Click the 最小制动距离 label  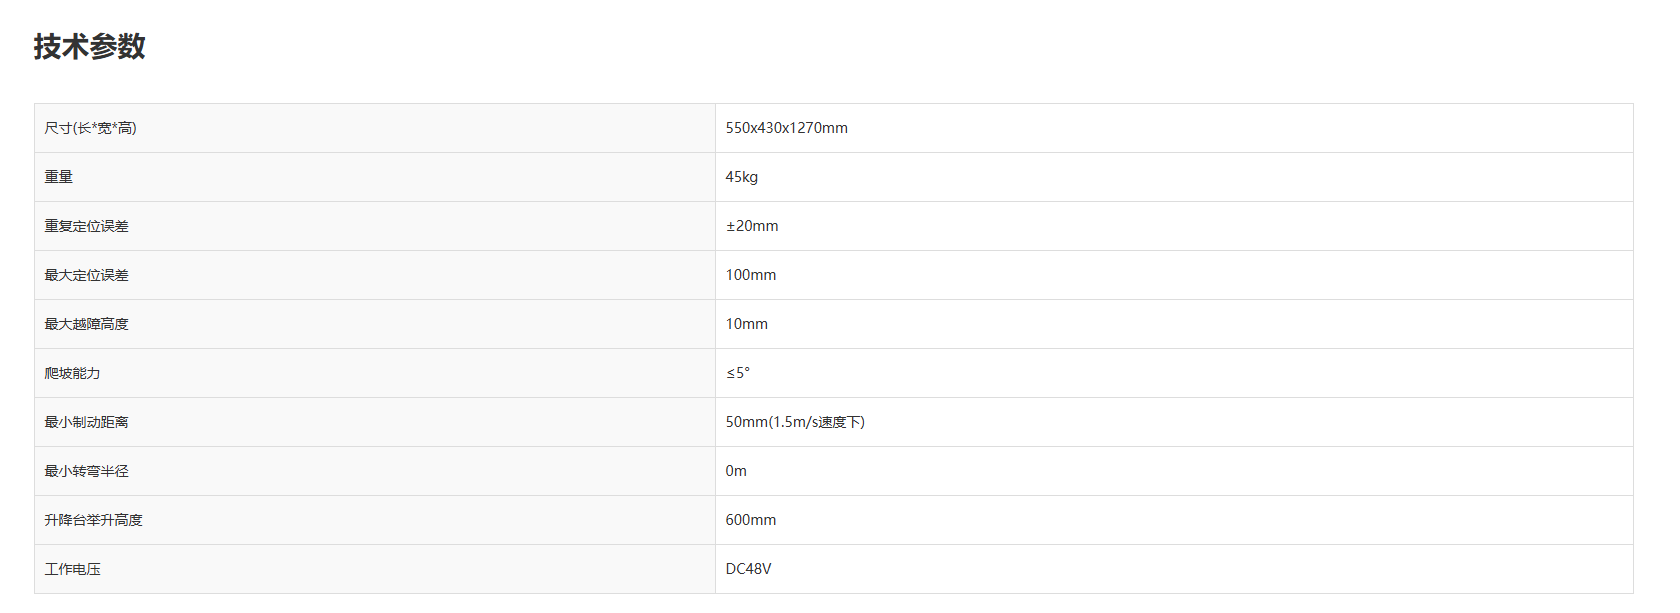click(87, 422)
